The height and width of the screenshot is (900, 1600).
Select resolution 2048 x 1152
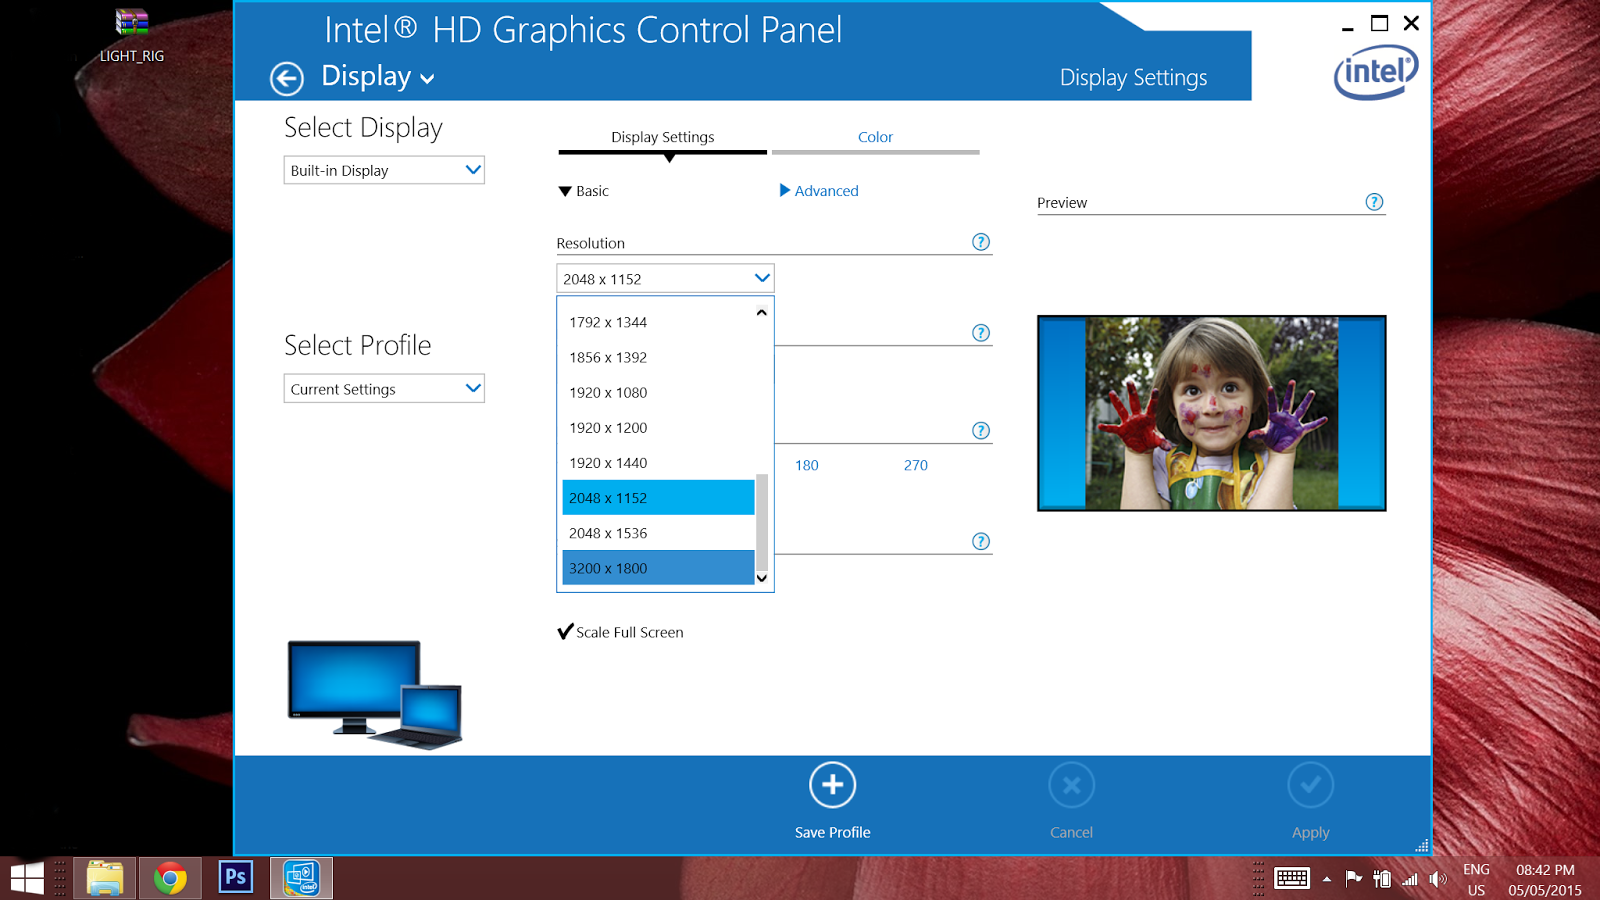pyautogui.click(x=658, y=497)
